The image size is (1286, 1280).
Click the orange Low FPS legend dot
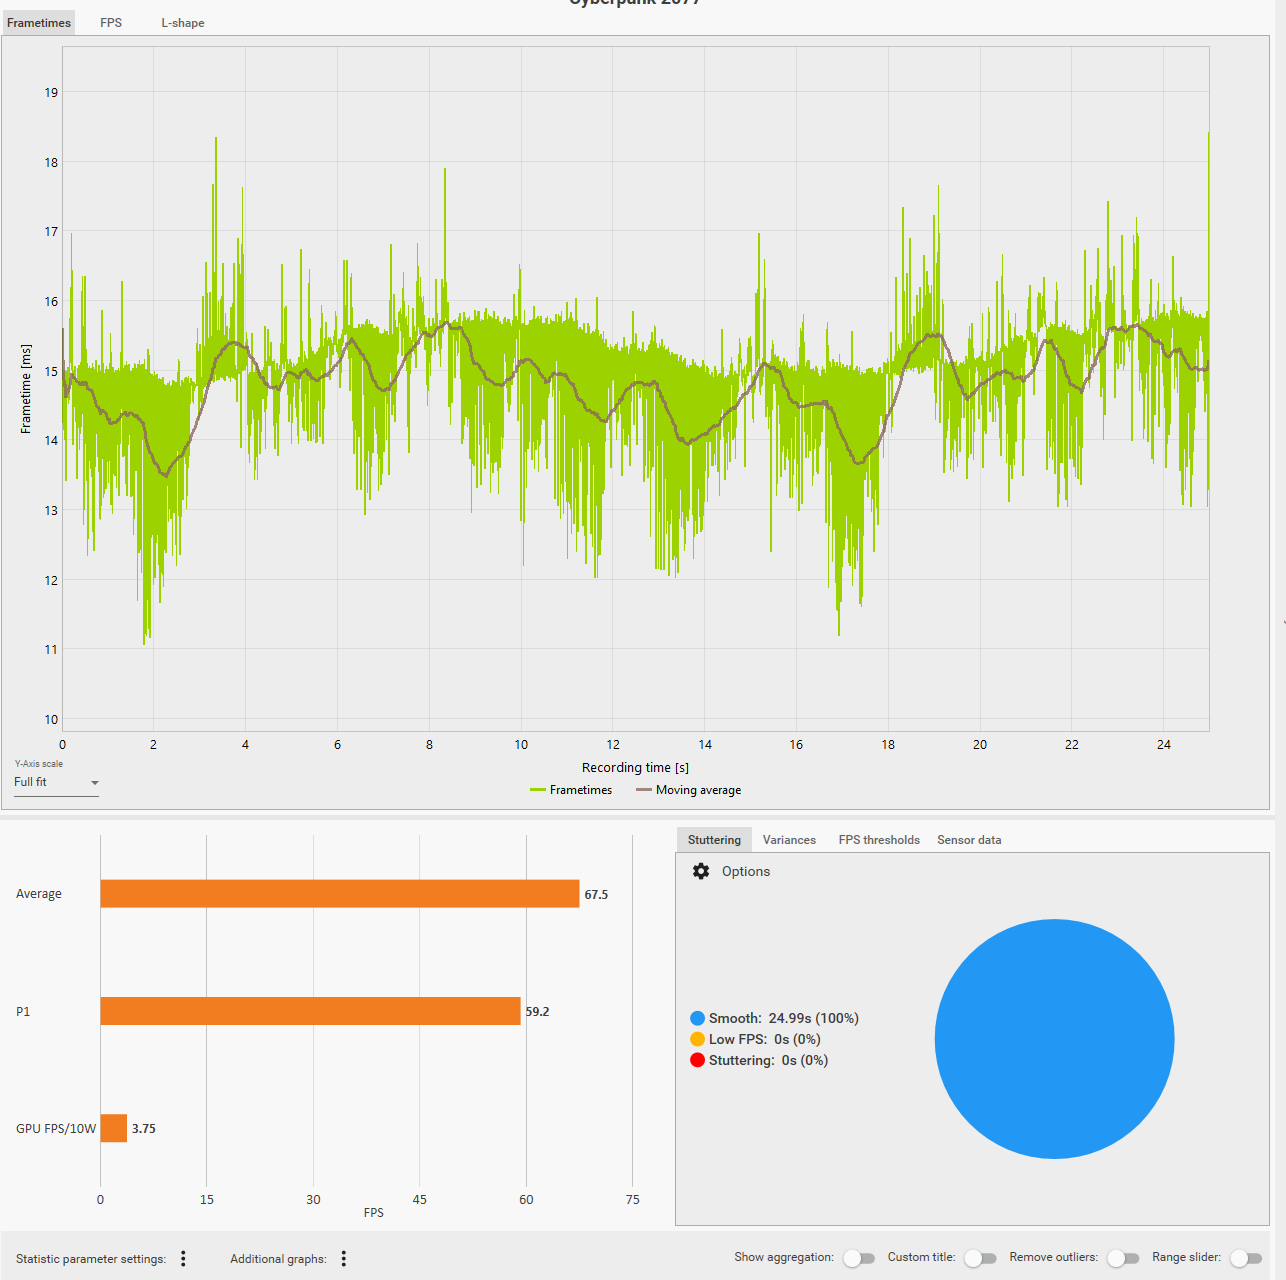tap(697, 1039)
